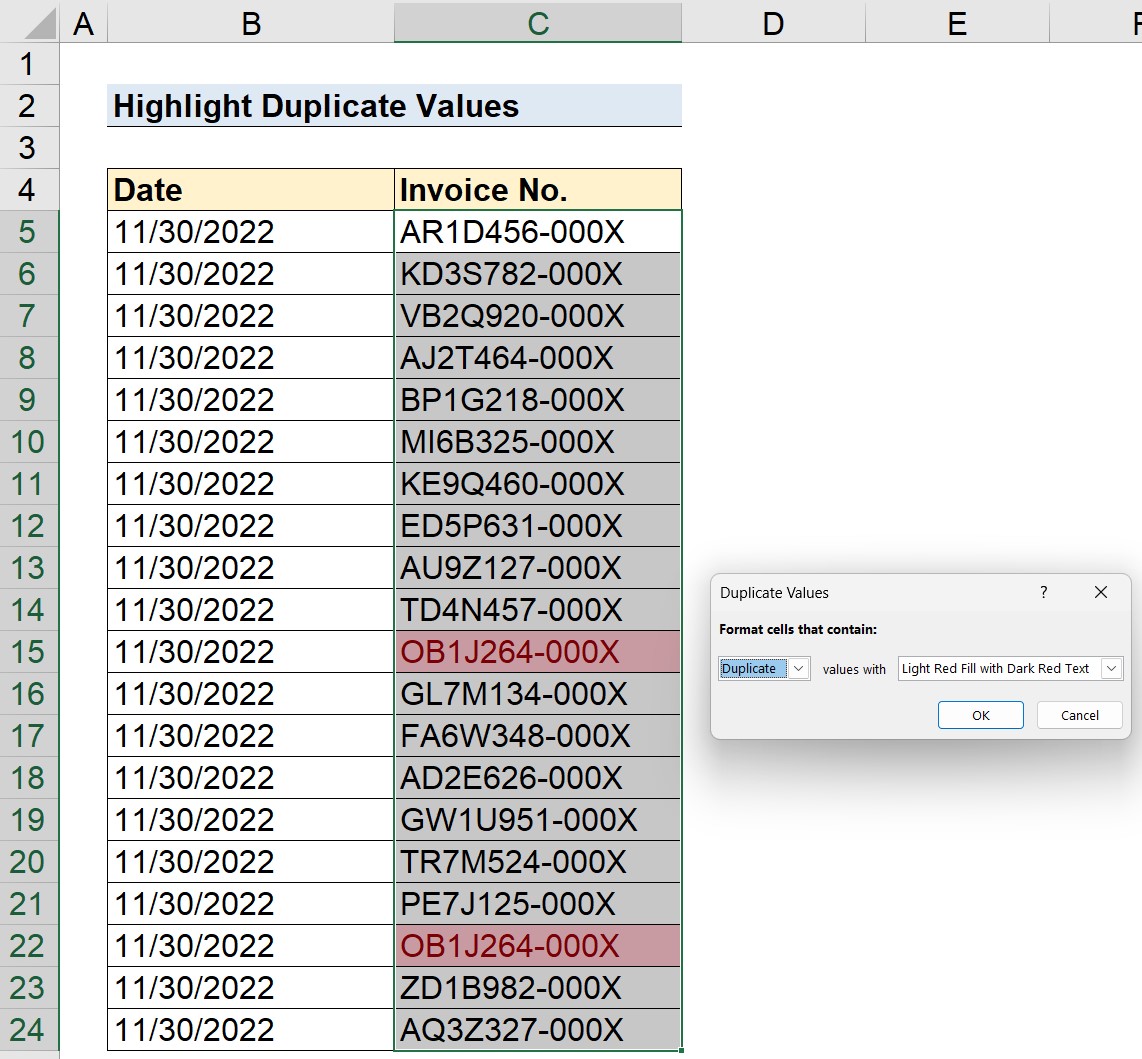The image size is (1142, 1059).
Task: Click the highlighted OB1J264-000X cell in row 22
Action: [x=537, y=945]
